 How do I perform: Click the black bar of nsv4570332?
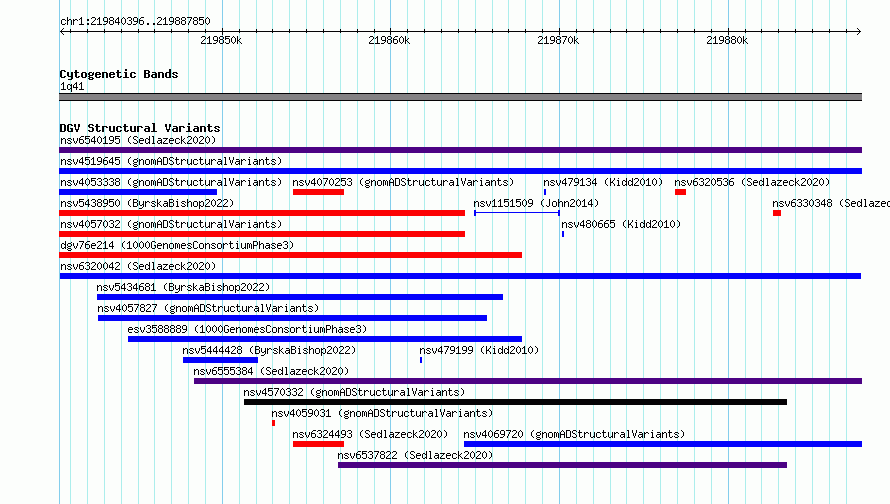tap(515, 402)
